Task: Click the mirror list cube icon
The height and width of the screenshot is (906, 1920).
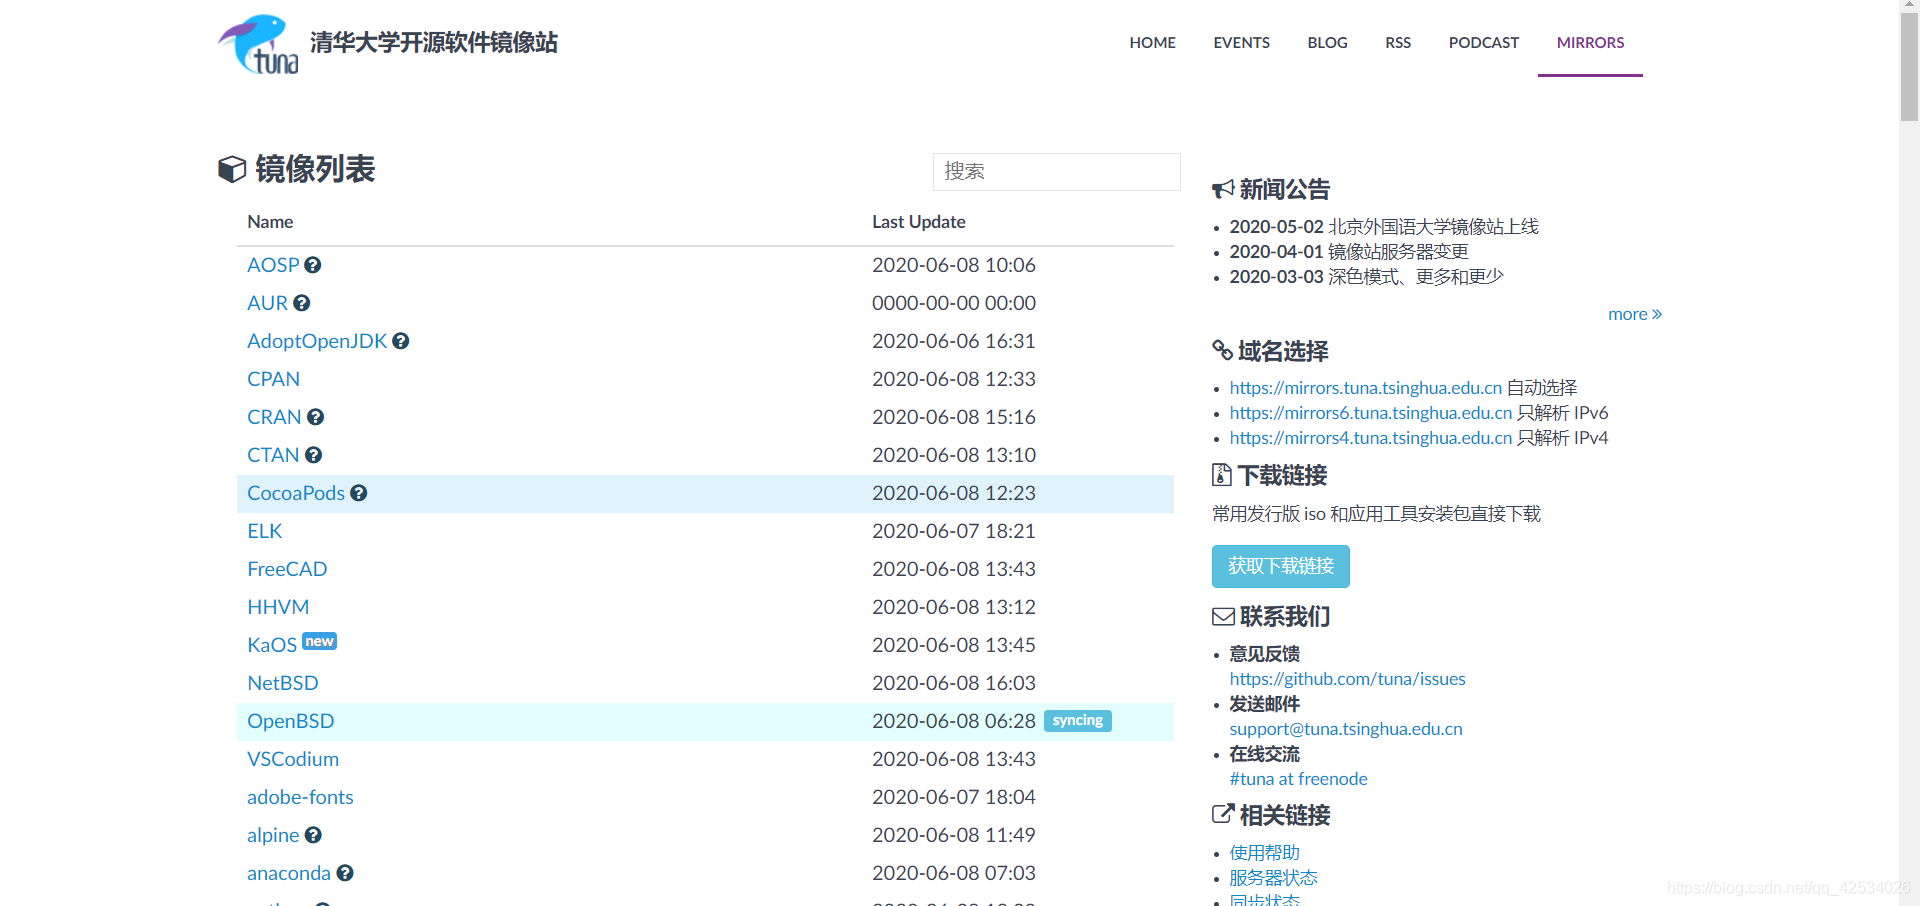Action: point(232,169)
